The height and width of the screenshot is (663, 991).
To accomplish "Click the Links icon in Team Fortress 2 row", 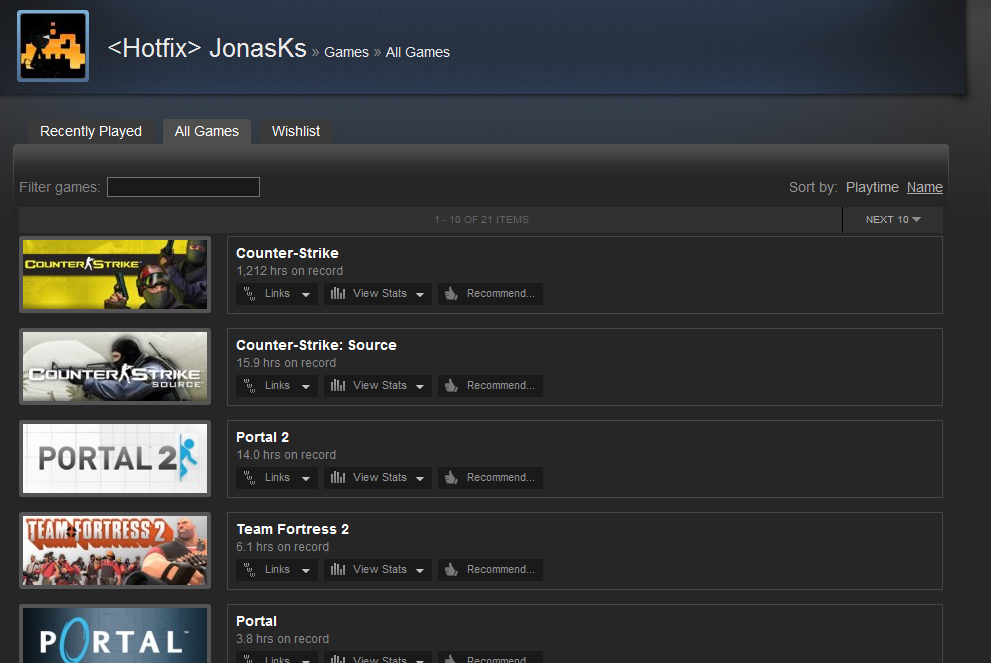I will [x=250, y=570].
